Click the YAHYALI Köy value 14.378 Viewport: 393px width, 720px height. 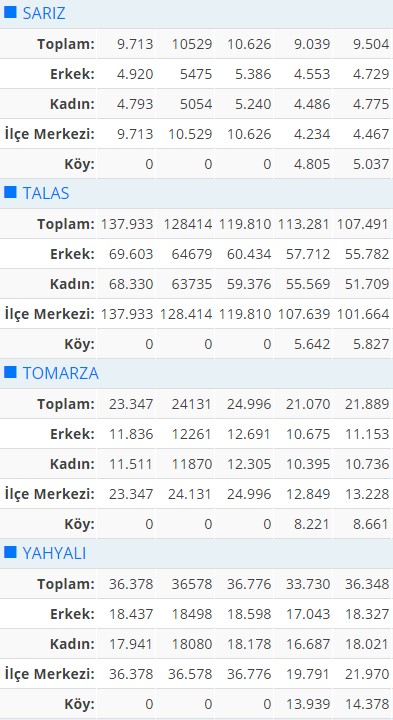(x=367, y=704)
